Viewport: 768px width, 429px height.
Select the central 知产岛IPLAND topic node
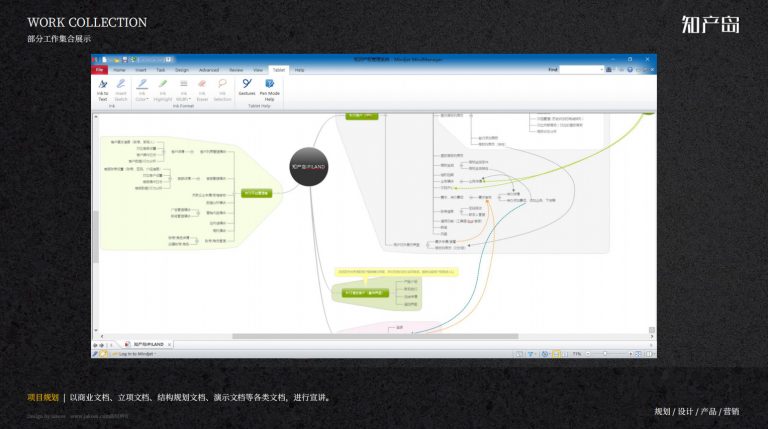point(309,167)
